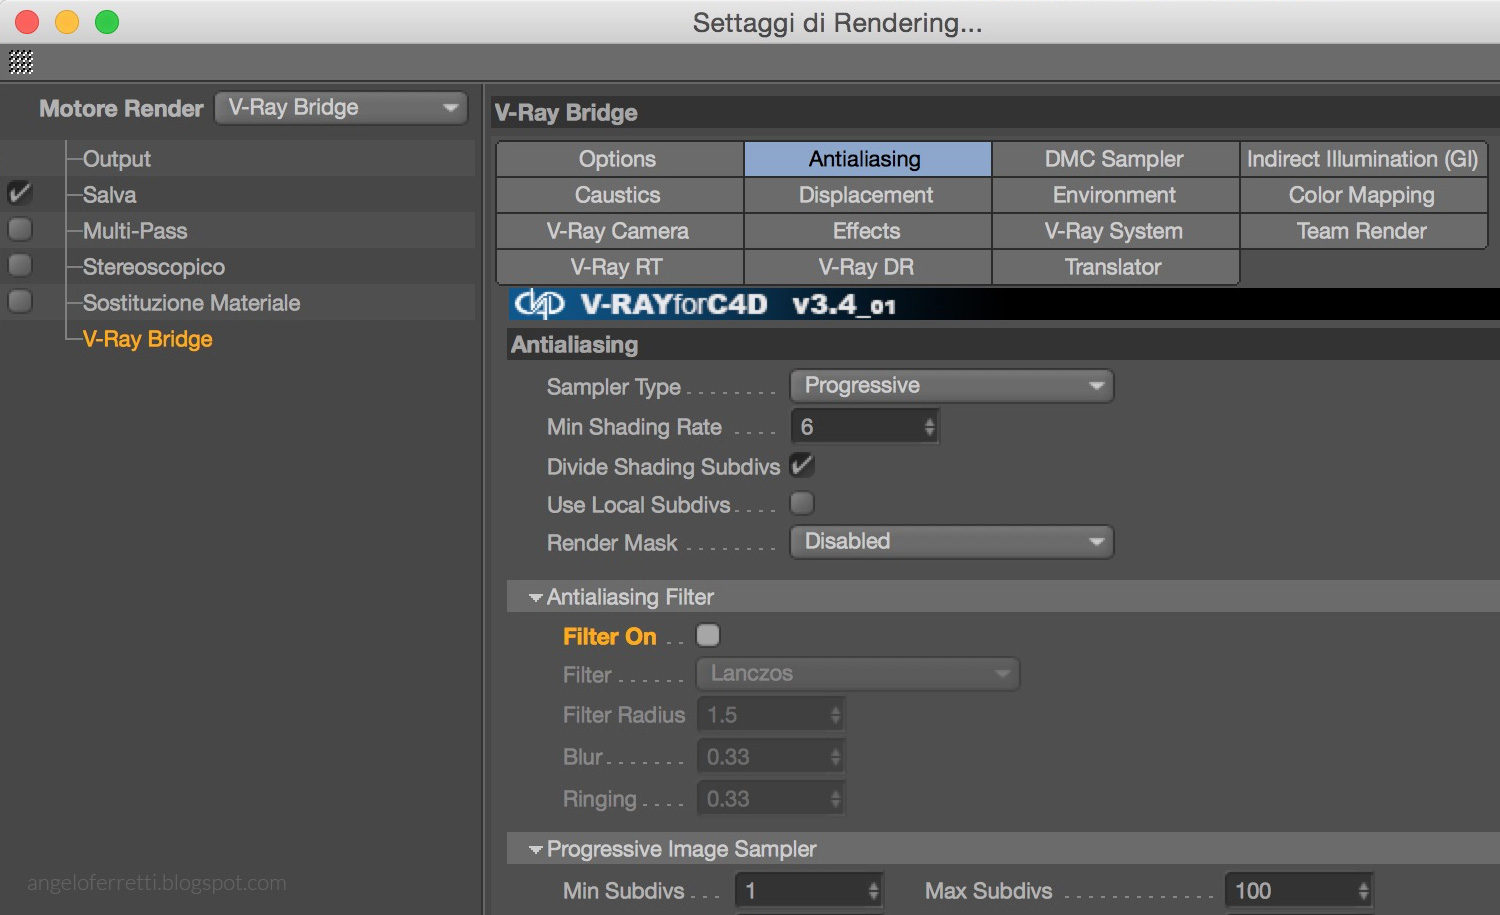Select V-Ray Bridge in the settings tree

[x=147, y=339]
